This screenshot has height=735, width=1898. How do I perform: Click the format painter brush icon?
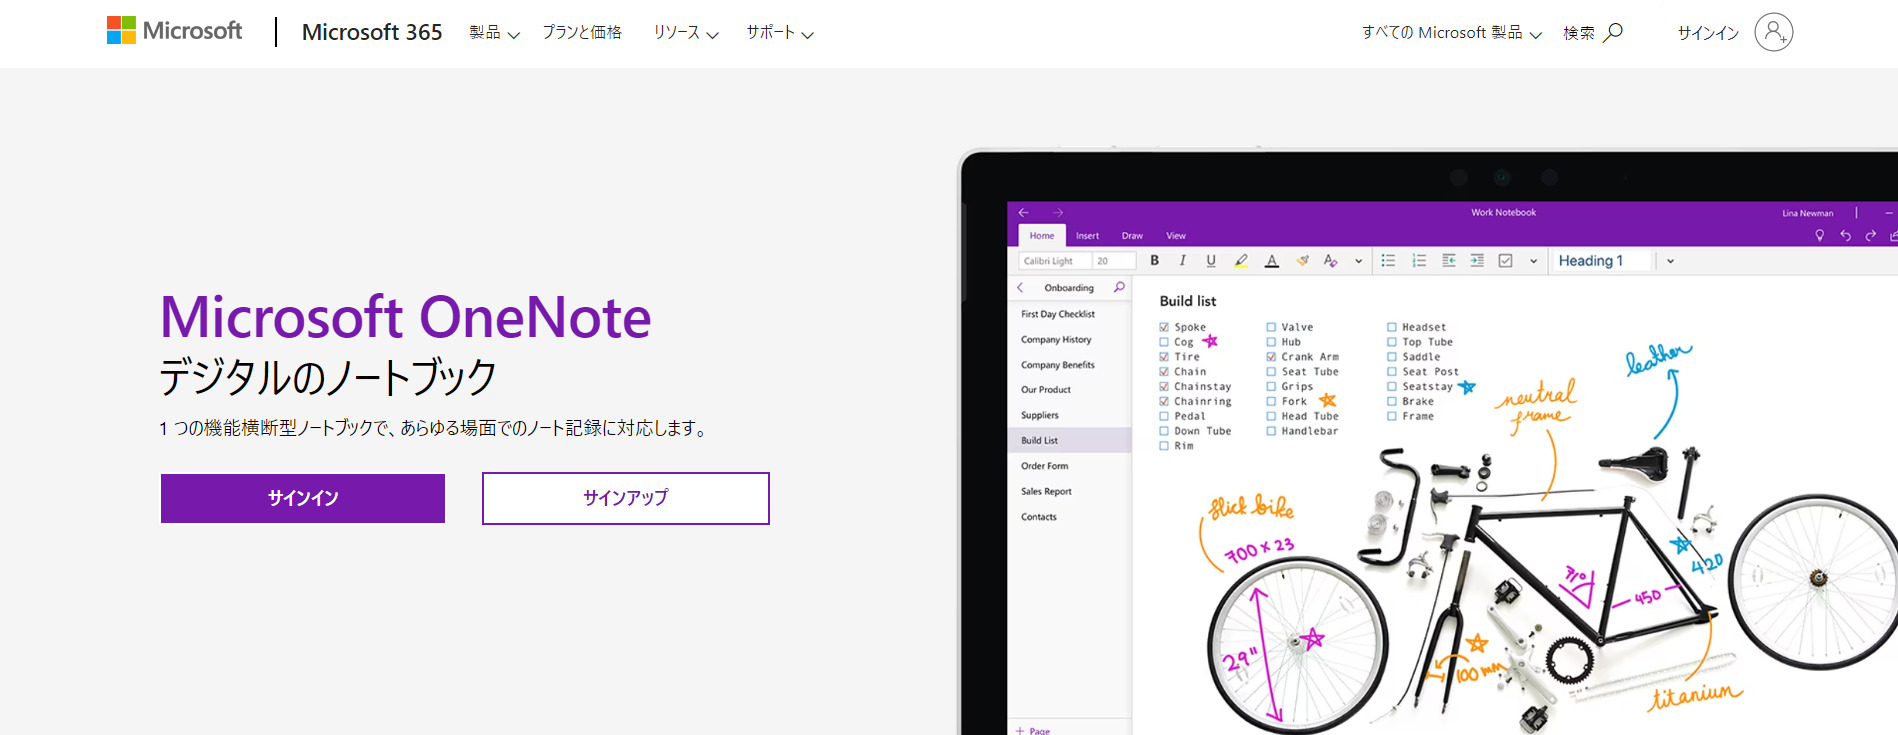(x=1302, y=260)
